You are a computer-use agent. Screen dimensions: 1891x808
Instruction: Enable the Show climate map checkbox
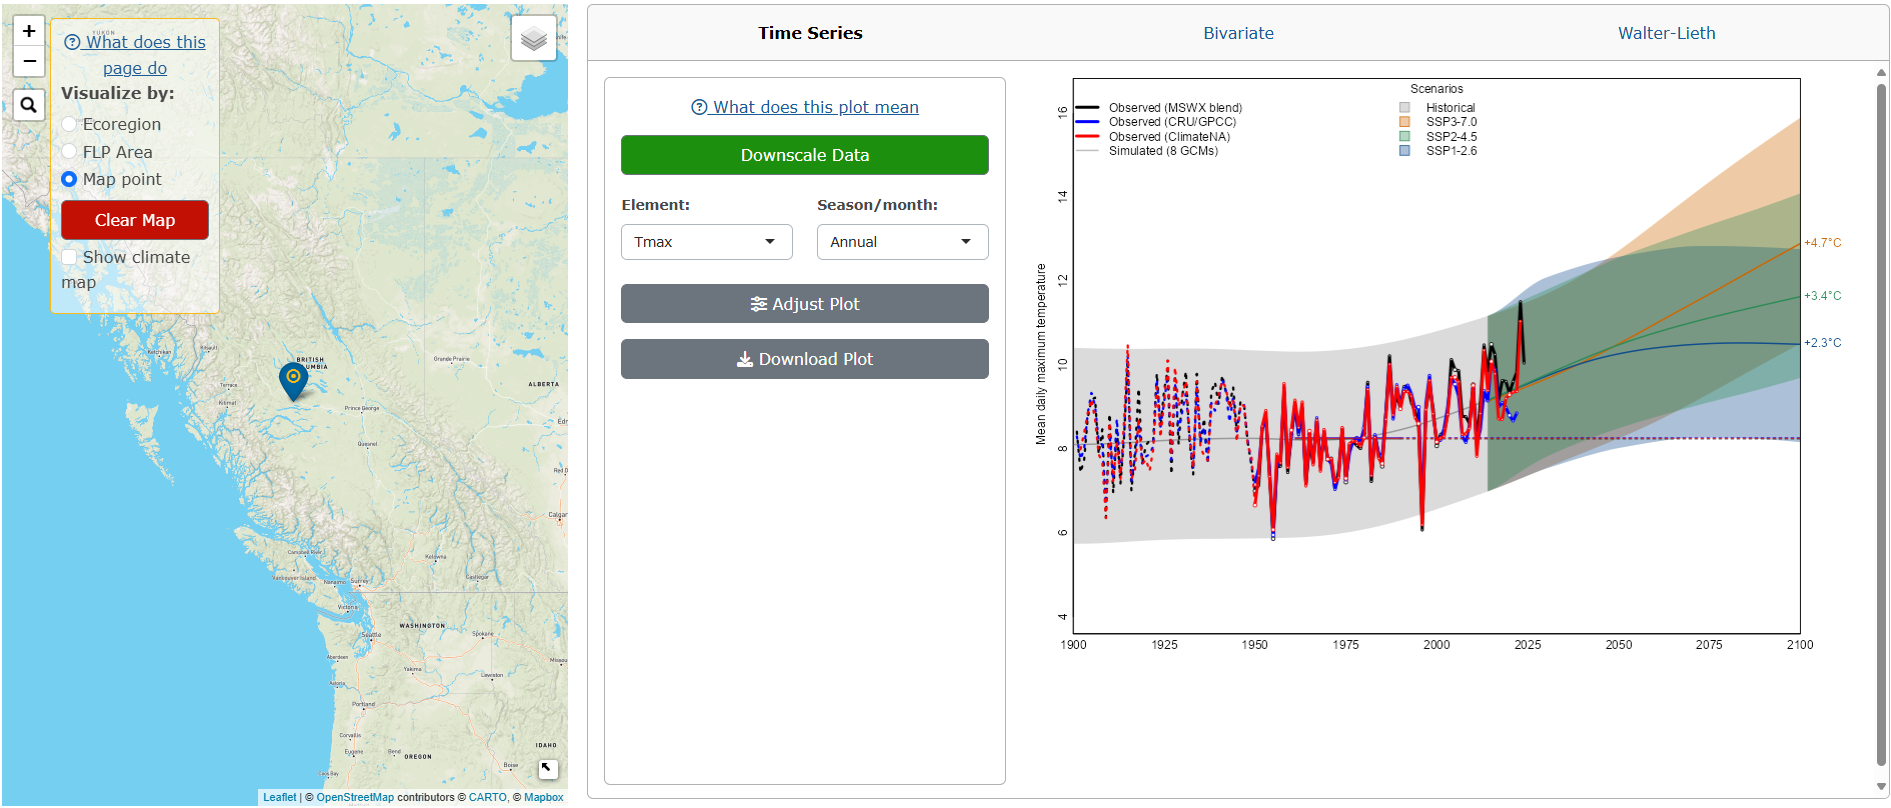coord(69,257)
